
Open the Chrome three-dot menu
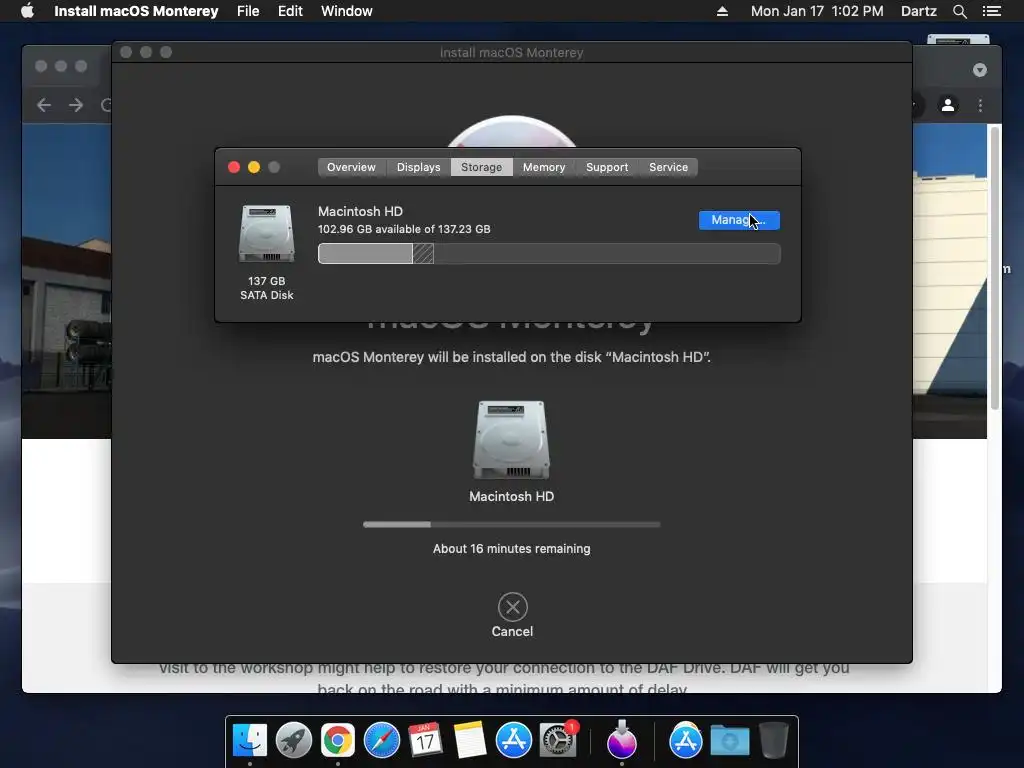click(x=980, y=105)
